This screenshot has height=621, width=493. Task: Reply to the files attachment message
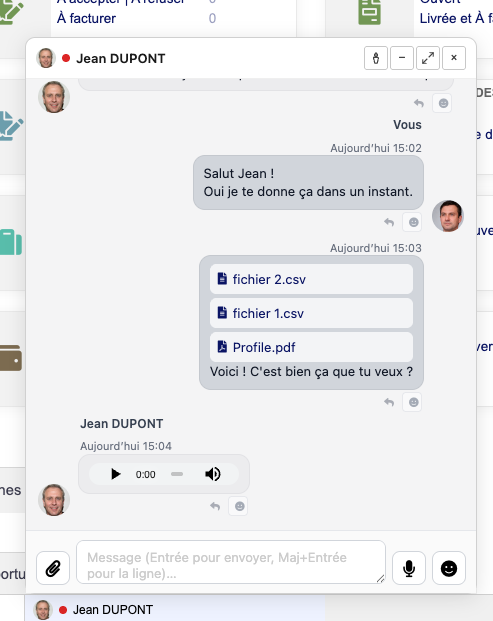tap(389, 402)
